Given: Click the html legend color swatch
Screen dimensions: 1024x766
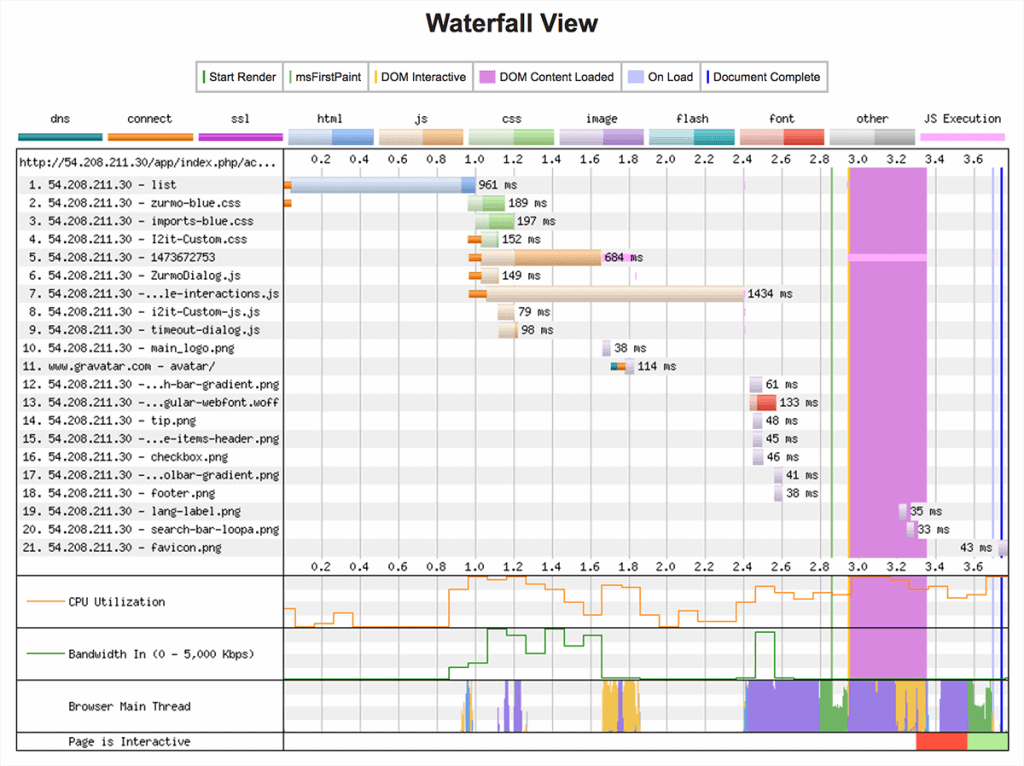Looking at the screenshot, I should click(330, 134).
